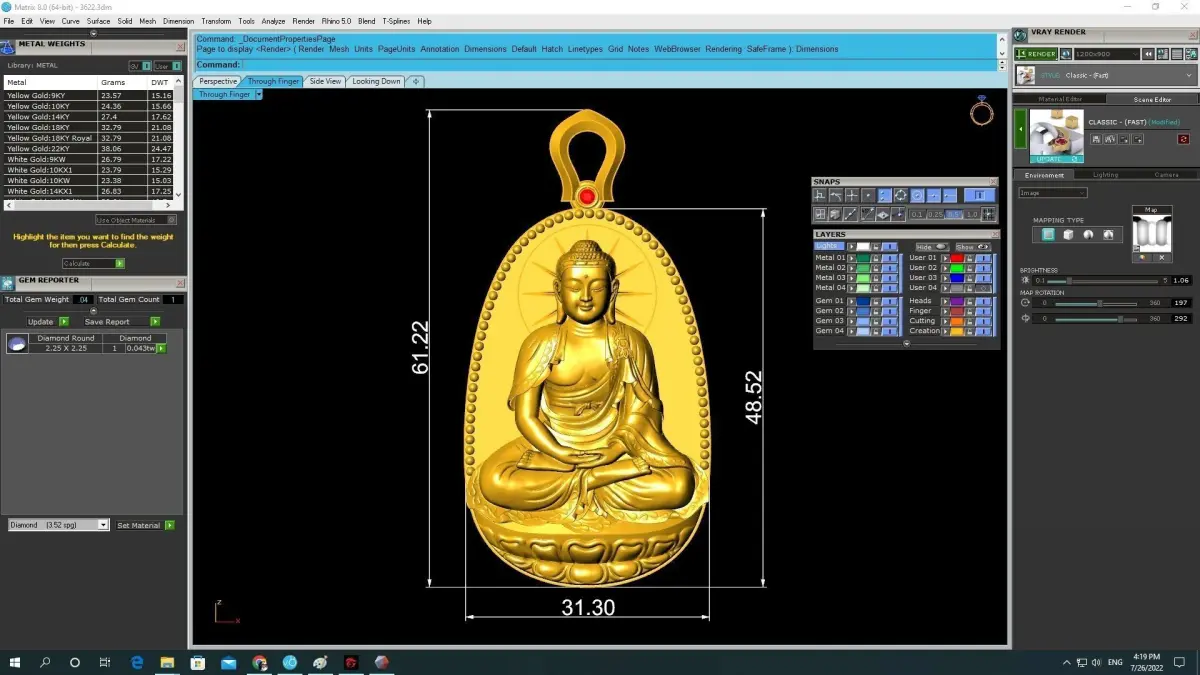The height and width of the screenshot is (675, 1200).
Task: Open the T-Splines menu
Action: click(395, 21)
